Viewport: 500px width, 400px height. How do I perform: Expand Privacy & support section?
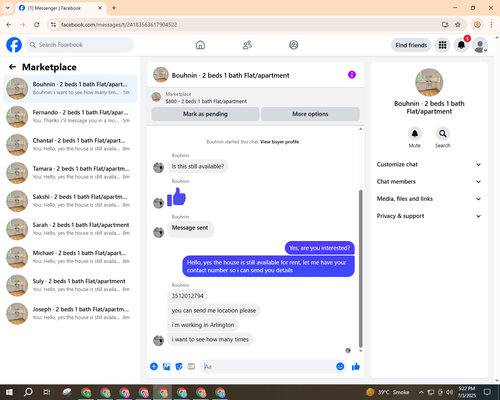tap(429, 216)
